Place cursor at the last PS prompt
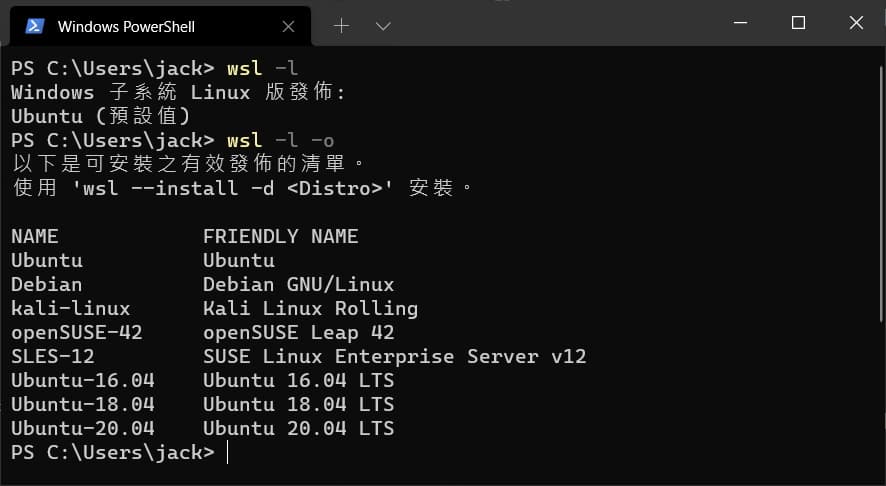Viewport: 886px width, 486px height. [x=227, y=453]
